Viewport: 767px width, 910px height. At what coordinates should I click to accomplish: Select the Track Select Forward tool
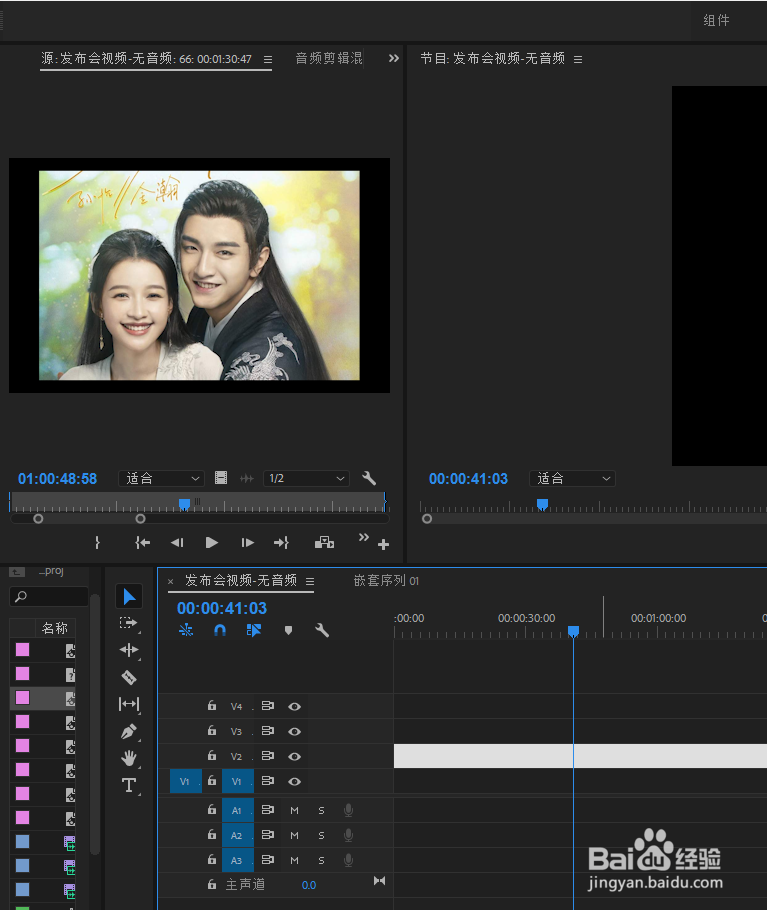point(128,623)
